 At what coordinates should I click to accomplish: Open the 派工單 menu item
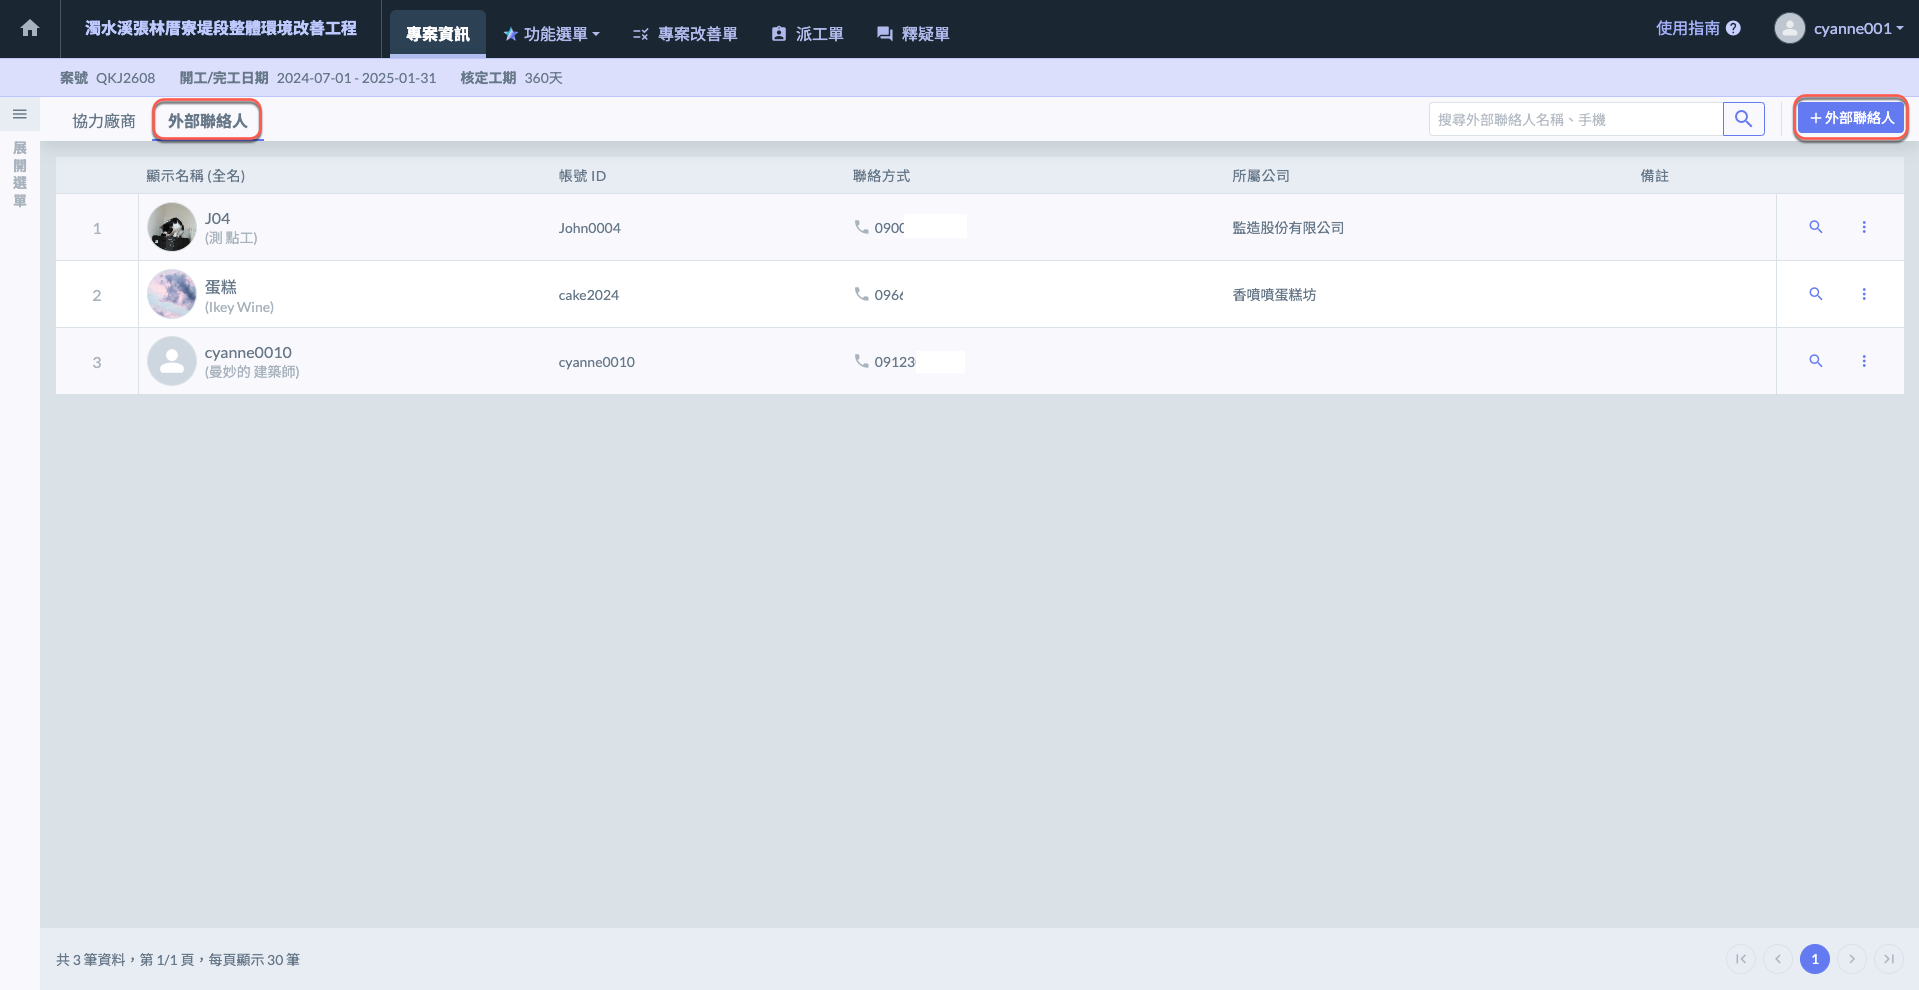[807, 34]
